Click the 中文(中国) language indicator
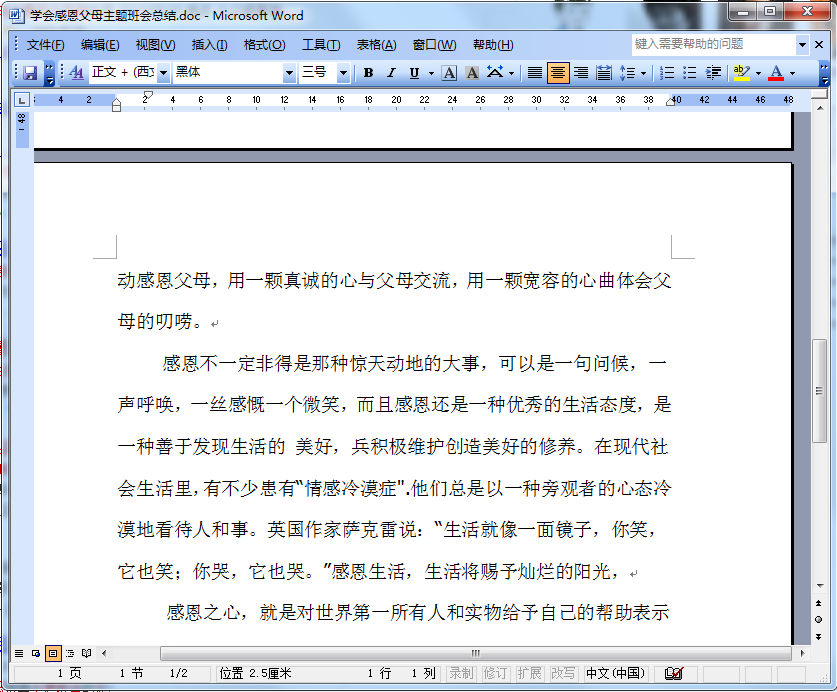837x692 pixels. [x=615, y=673]
